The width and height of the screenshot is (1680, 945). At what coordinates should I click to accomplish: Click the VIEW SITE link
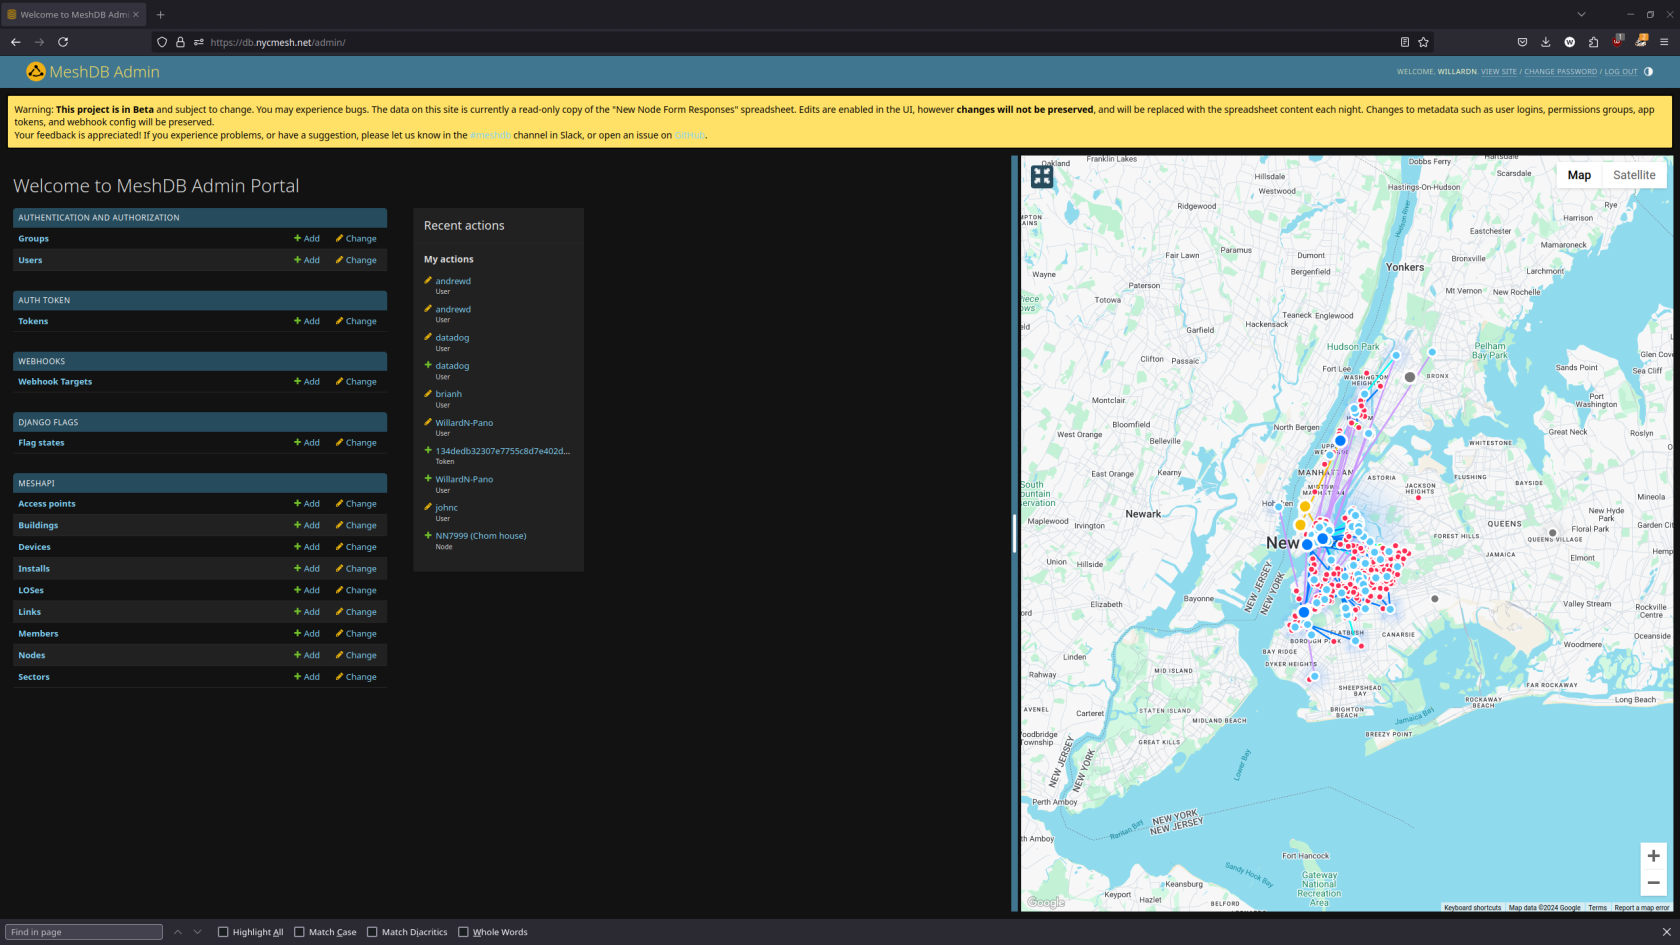click(1498, 72)
